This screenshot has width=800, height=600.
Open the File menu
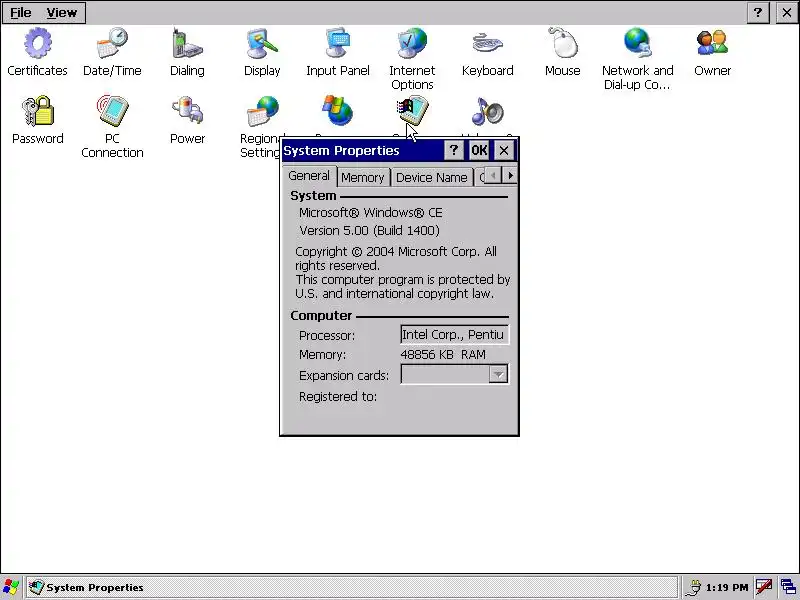tap(20, 13)
